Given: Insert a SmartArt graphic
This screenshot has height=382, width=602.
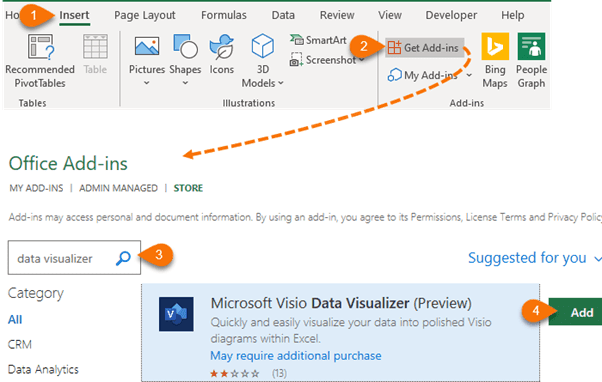Looking at the screenshot, I should [x=318, y=40].
